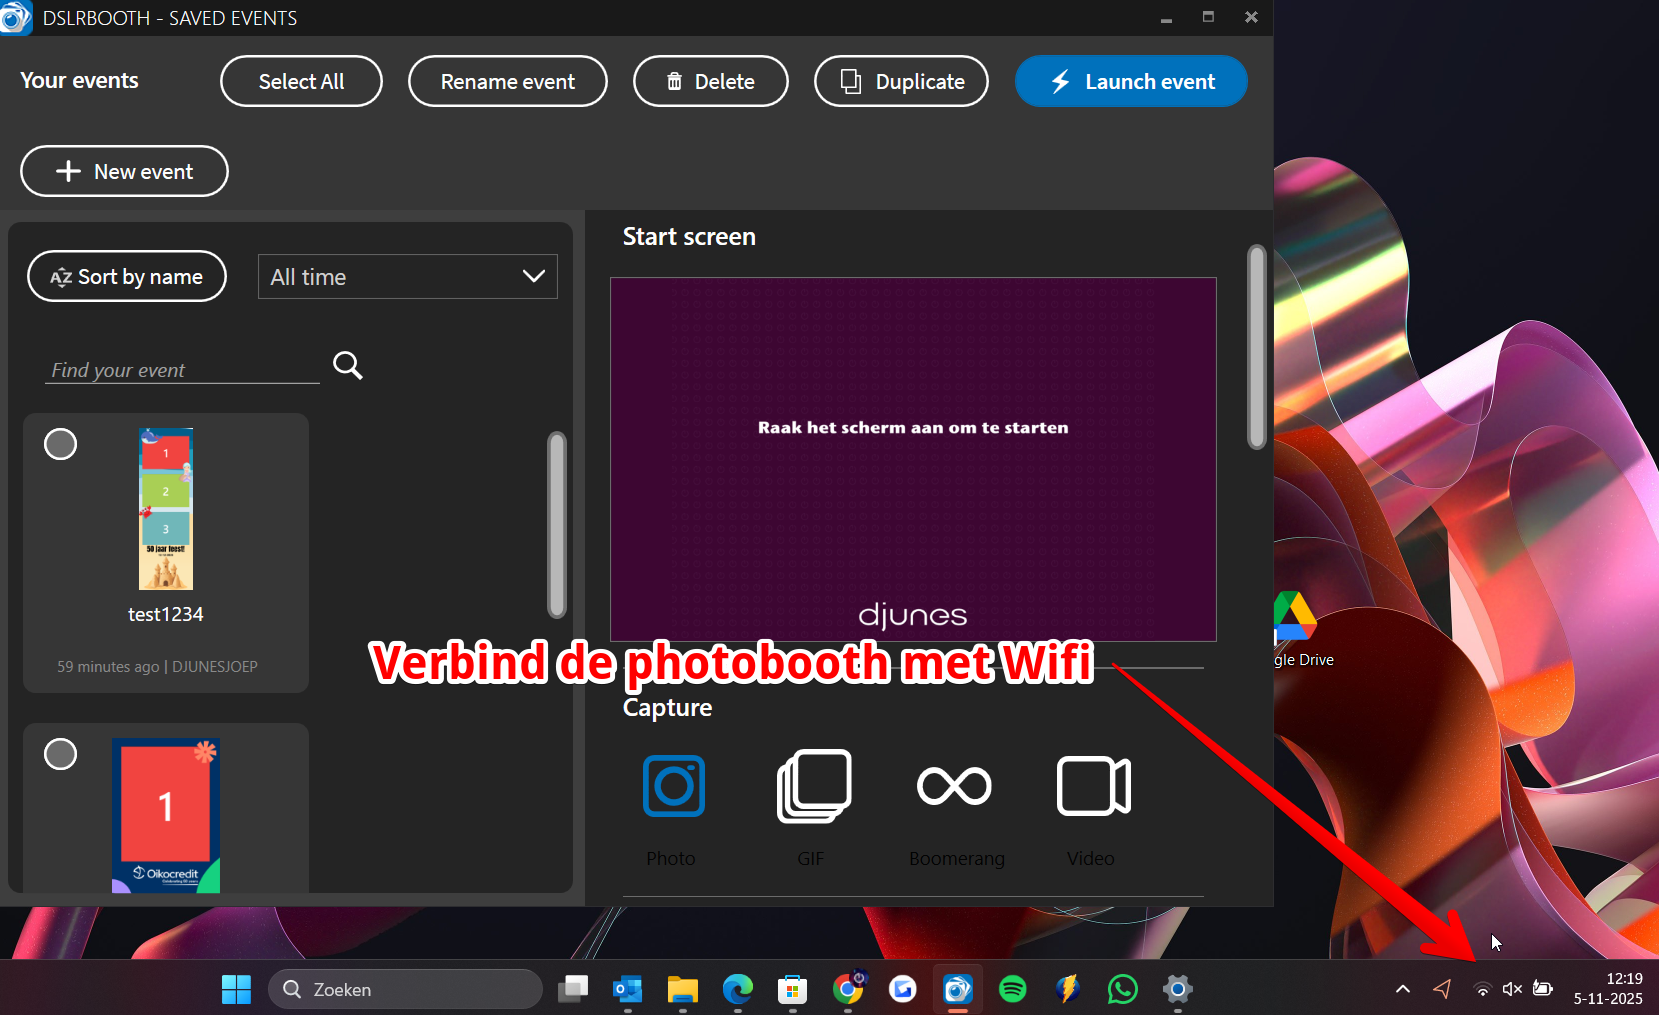Screen dimensions: 1659x1015
Task: Click the Rename event button
Action: (507, 82)
